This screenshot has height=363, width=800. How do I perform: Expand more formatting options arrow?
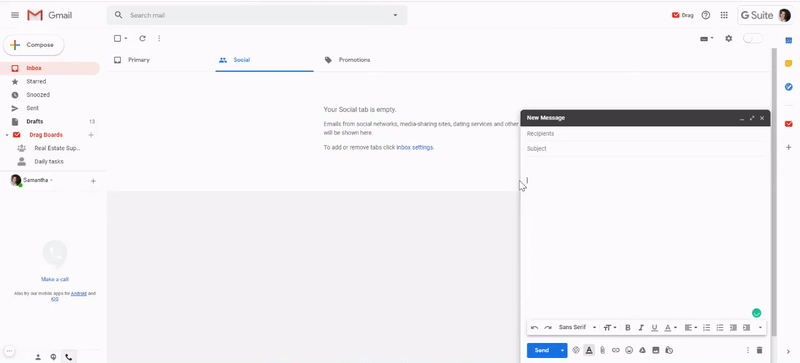click(760, 328)
